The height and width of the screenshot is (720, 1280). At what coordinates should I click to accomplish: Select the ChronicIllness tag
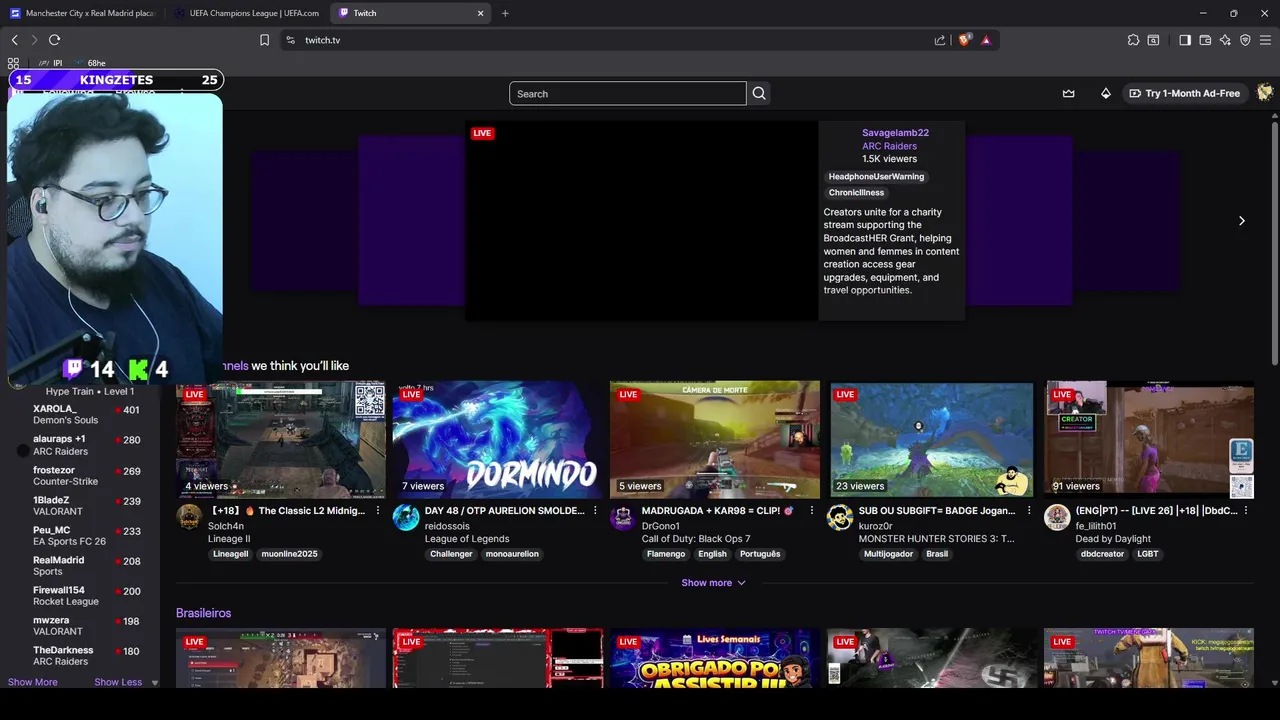tap(856, 192)
